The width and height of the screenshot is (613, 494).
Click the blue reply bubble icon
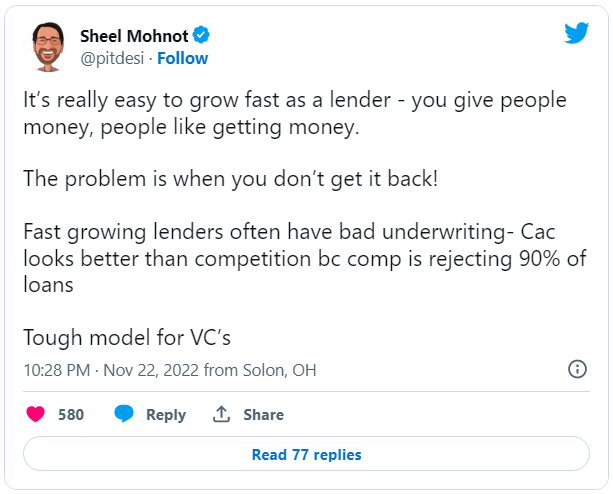(x=124, y=414)
